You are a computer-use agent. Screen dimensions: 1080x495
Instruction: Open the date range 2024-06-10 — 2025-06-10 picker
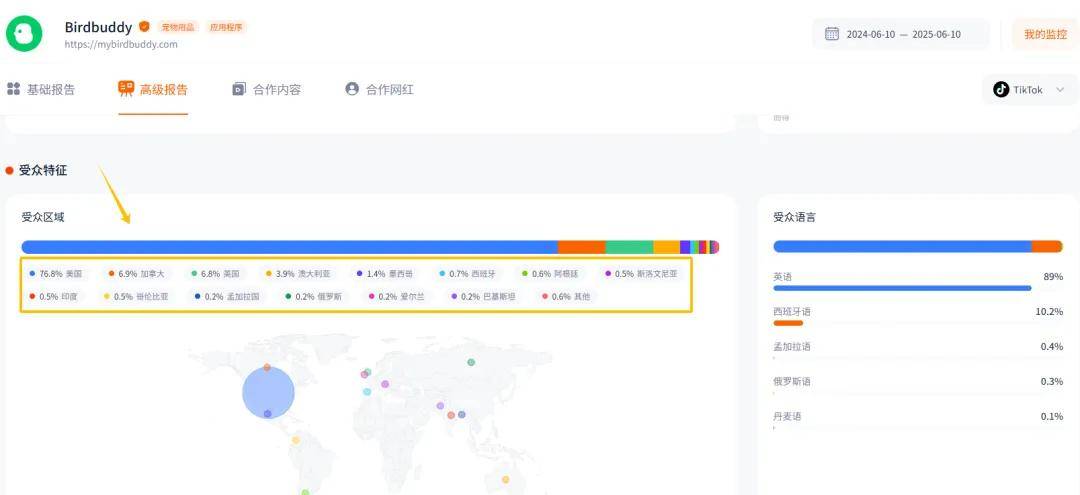coord(900,34)
